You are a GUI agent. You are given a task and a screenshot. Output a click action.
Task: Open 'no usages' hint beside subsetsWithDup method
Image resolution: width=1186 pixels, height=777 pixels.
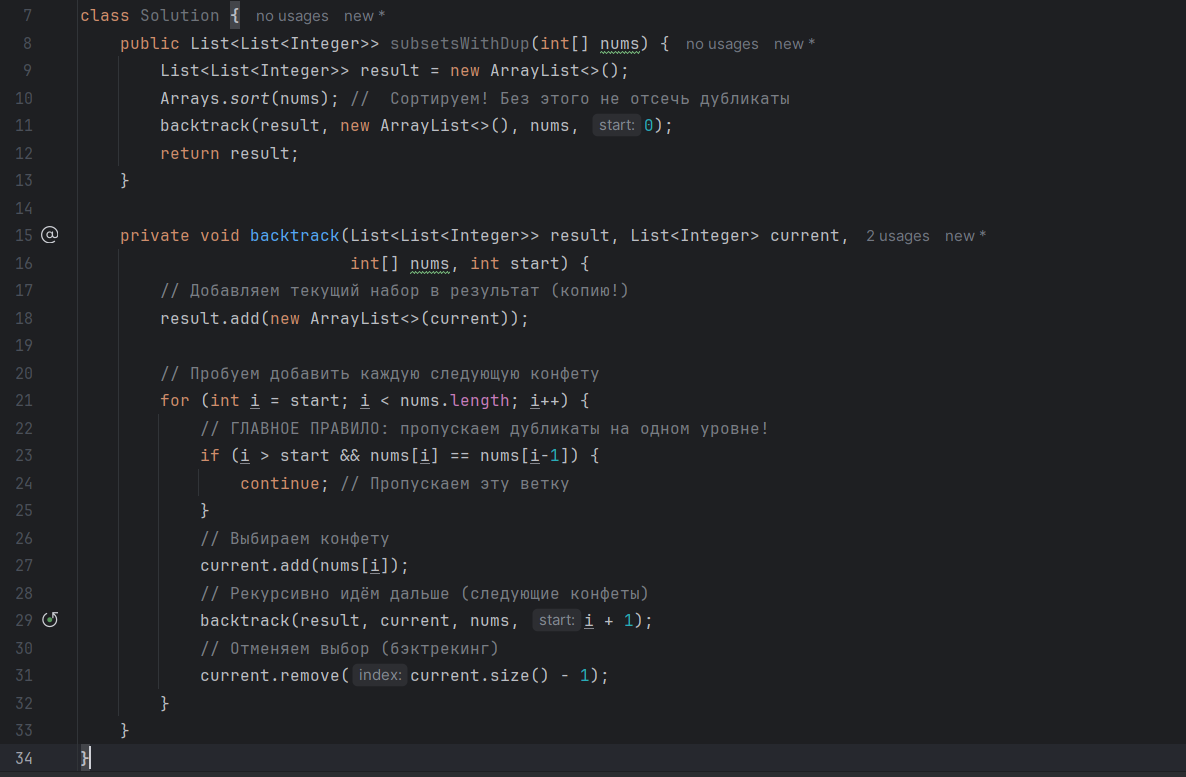click(x=722, y=44)
